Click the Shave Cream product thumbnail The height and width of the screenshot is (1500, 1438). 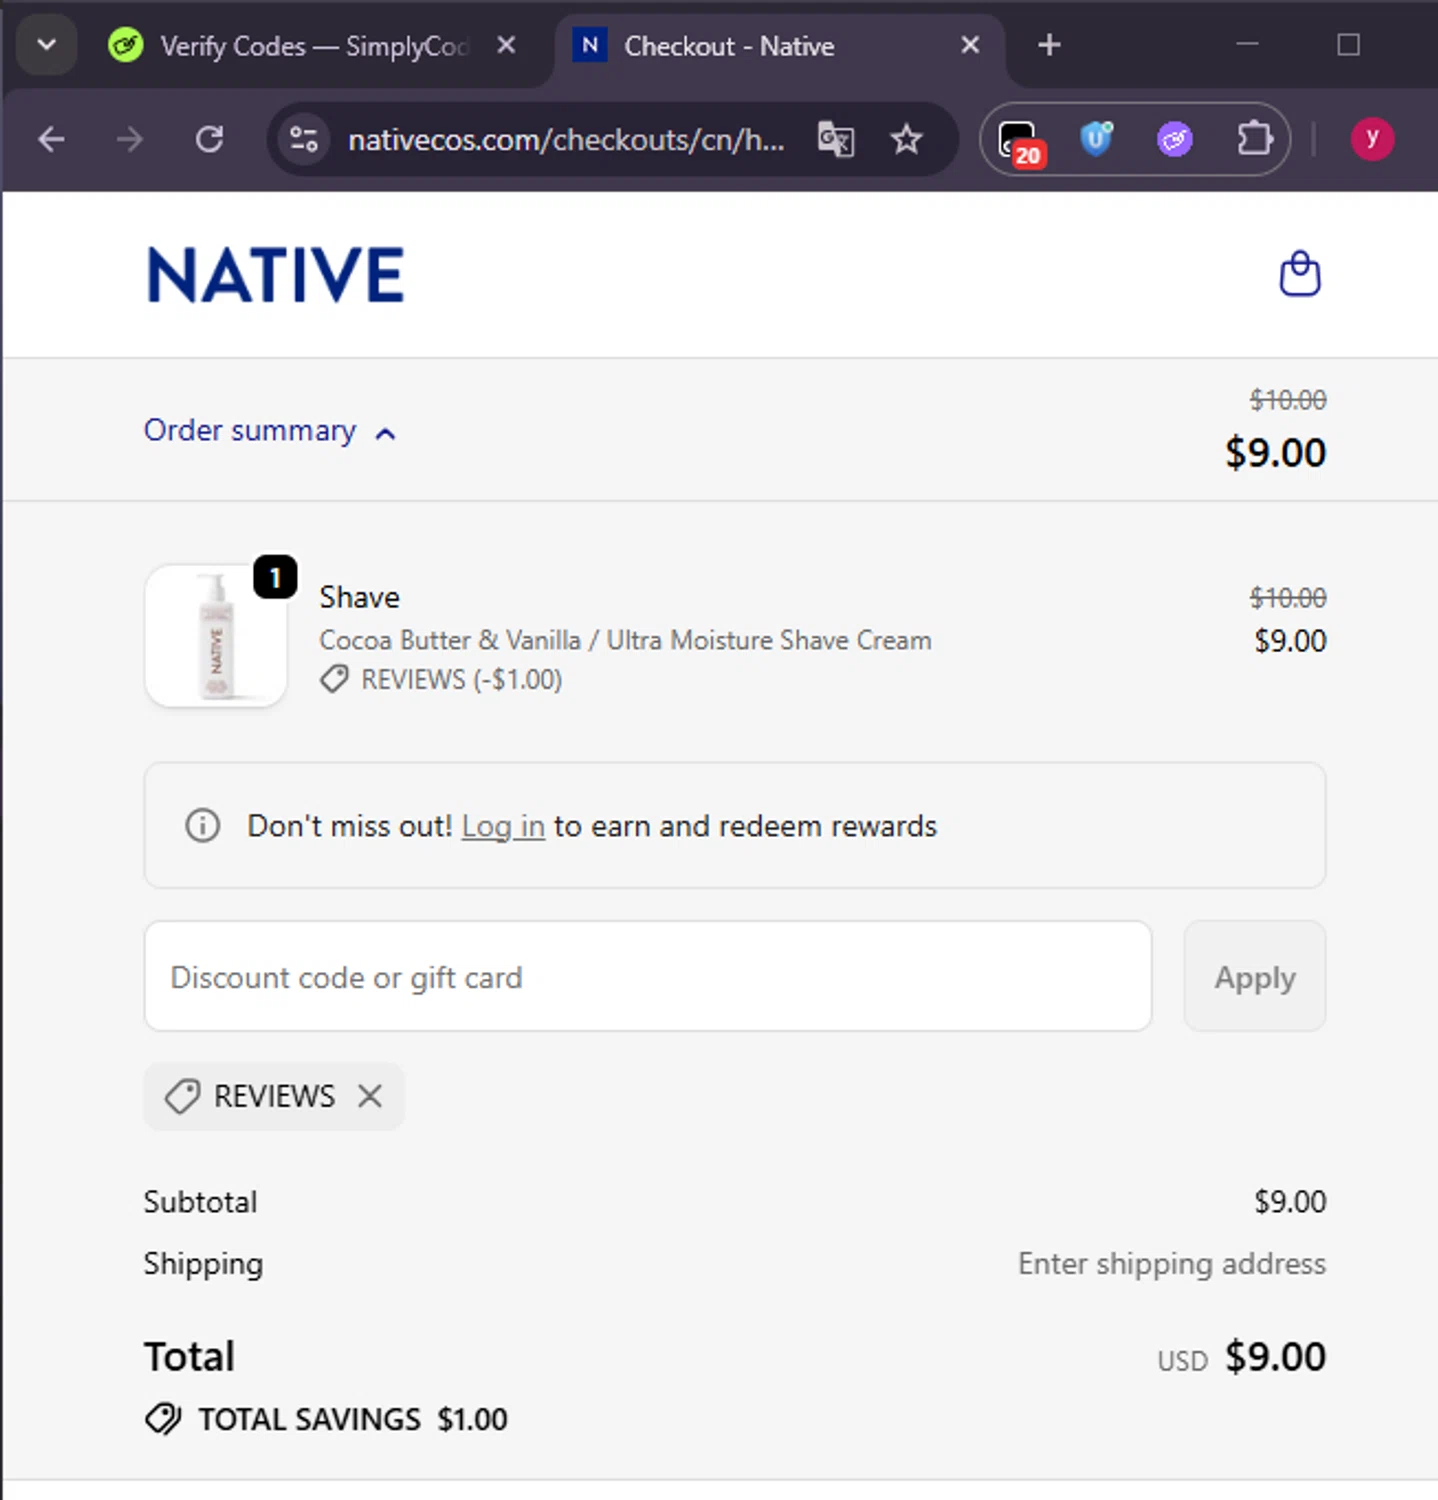pos(216,636)
